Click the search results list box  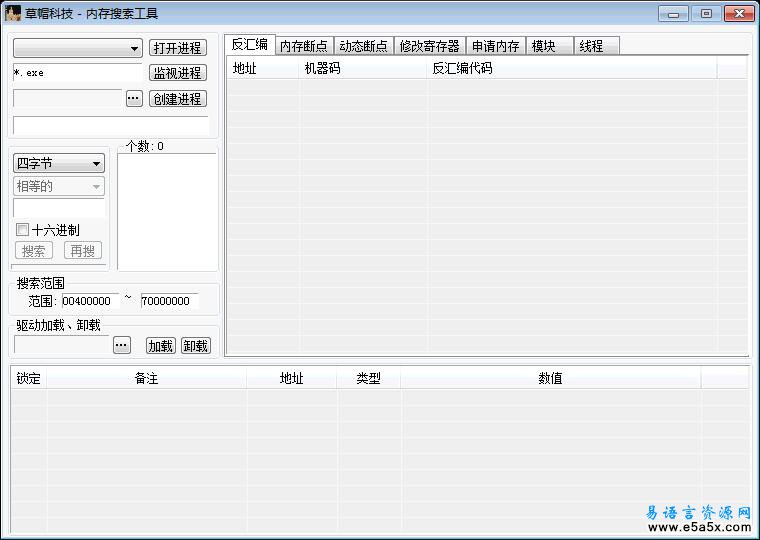(x=167, y=212)
